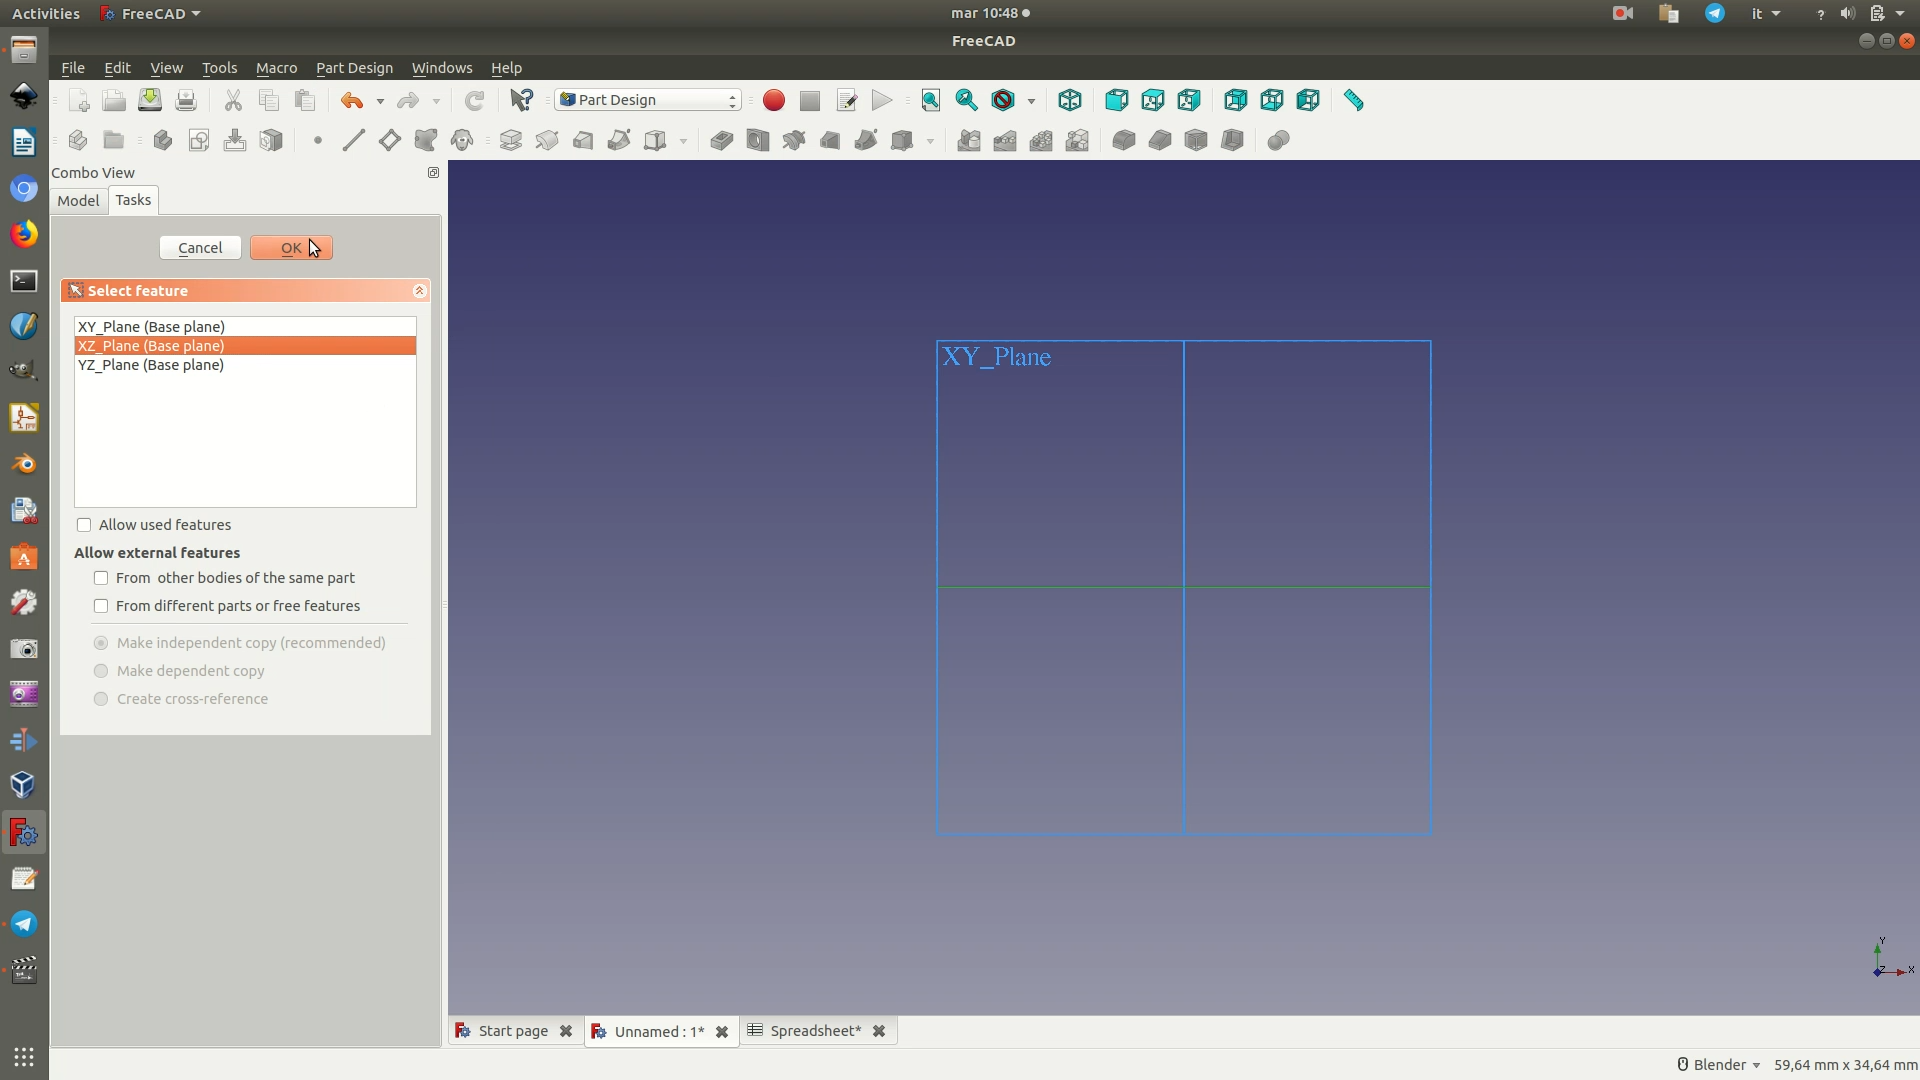Image resolution: width=1920 pixels, height=1080 pixels.
Task: Click the Datum point icon
Action: coord(318,140)
